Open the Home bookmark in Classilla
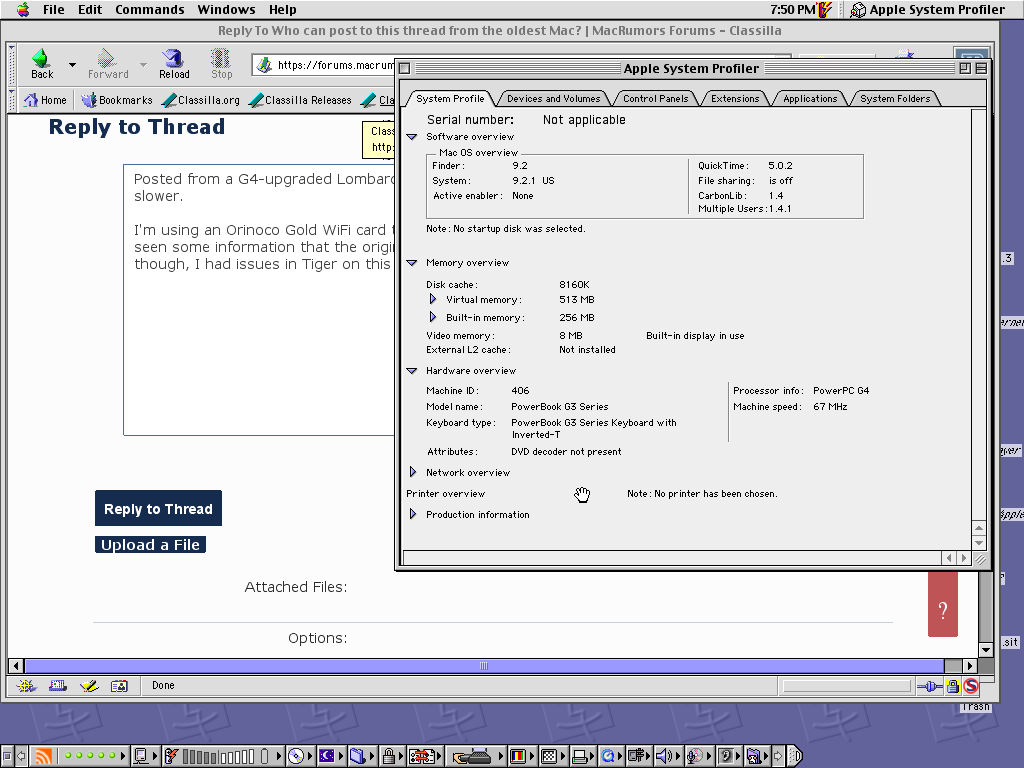The height and width of the screenshot is (768, 1024). (x=45, y=100)
